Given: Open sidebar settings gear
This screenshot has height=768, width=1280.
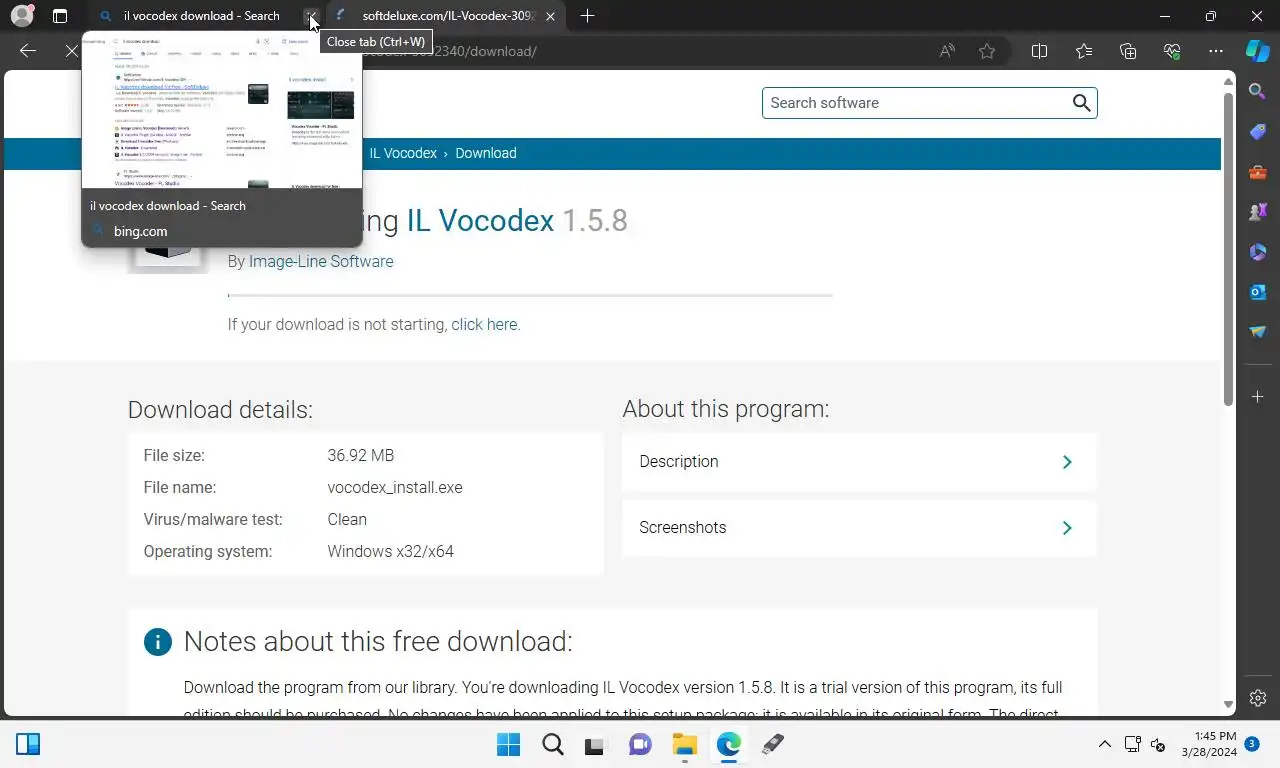Looking at the screenshot, I should (x=1258, y=698).
